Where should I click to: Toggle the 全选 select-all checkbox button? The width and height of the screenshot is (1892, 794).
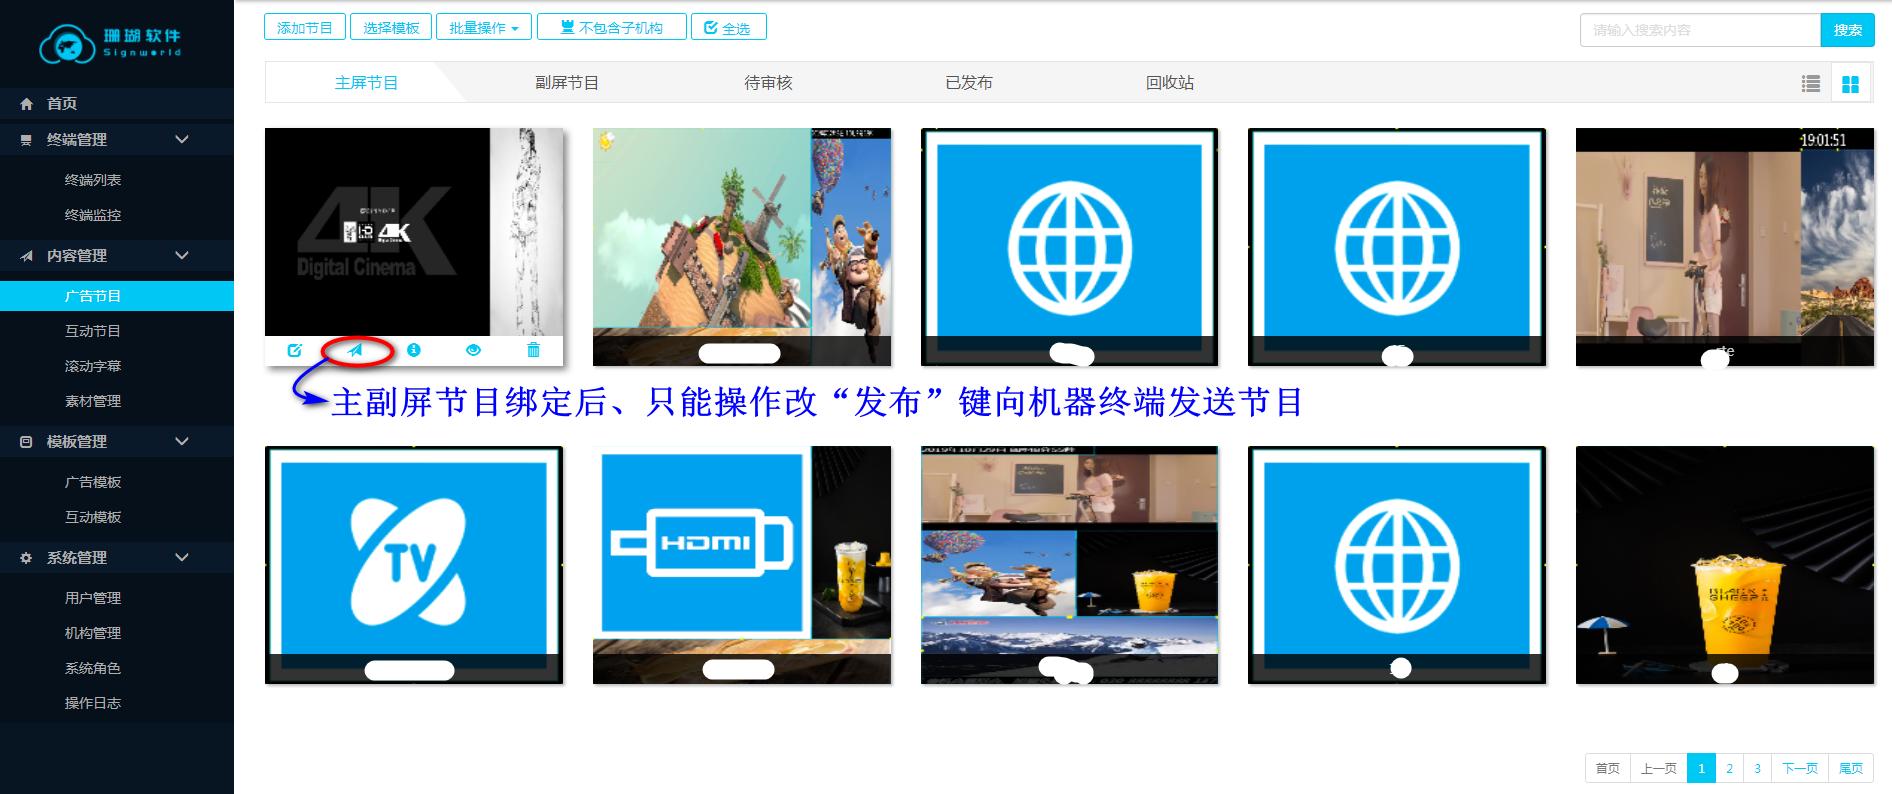[728, 27]
